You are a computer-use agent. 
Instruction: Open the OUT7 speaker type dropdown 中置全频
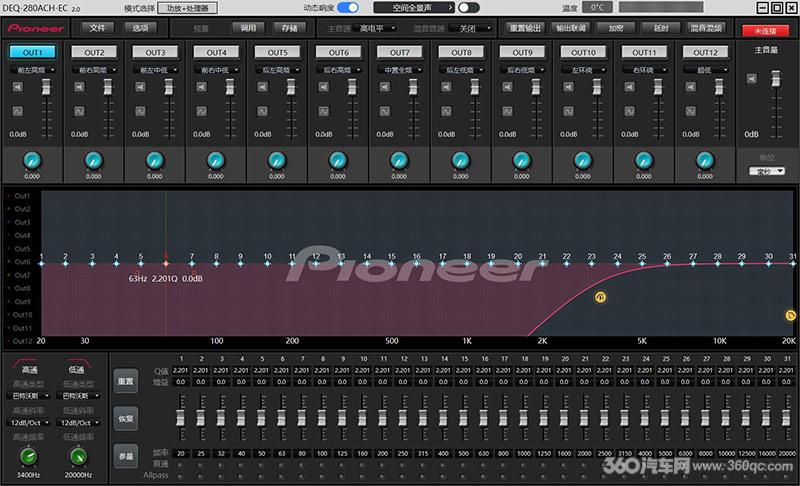coord(401,70)
